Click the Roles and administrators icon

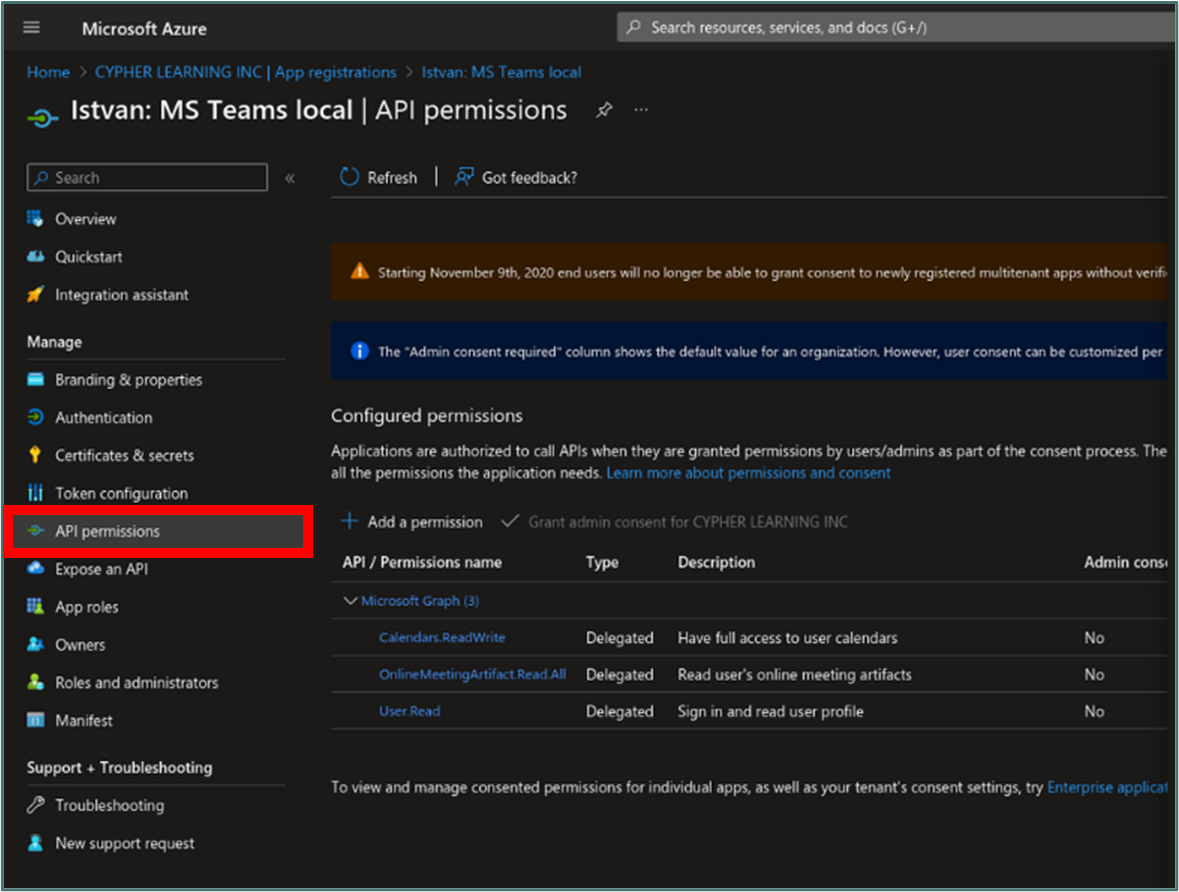tap(35, 681)
